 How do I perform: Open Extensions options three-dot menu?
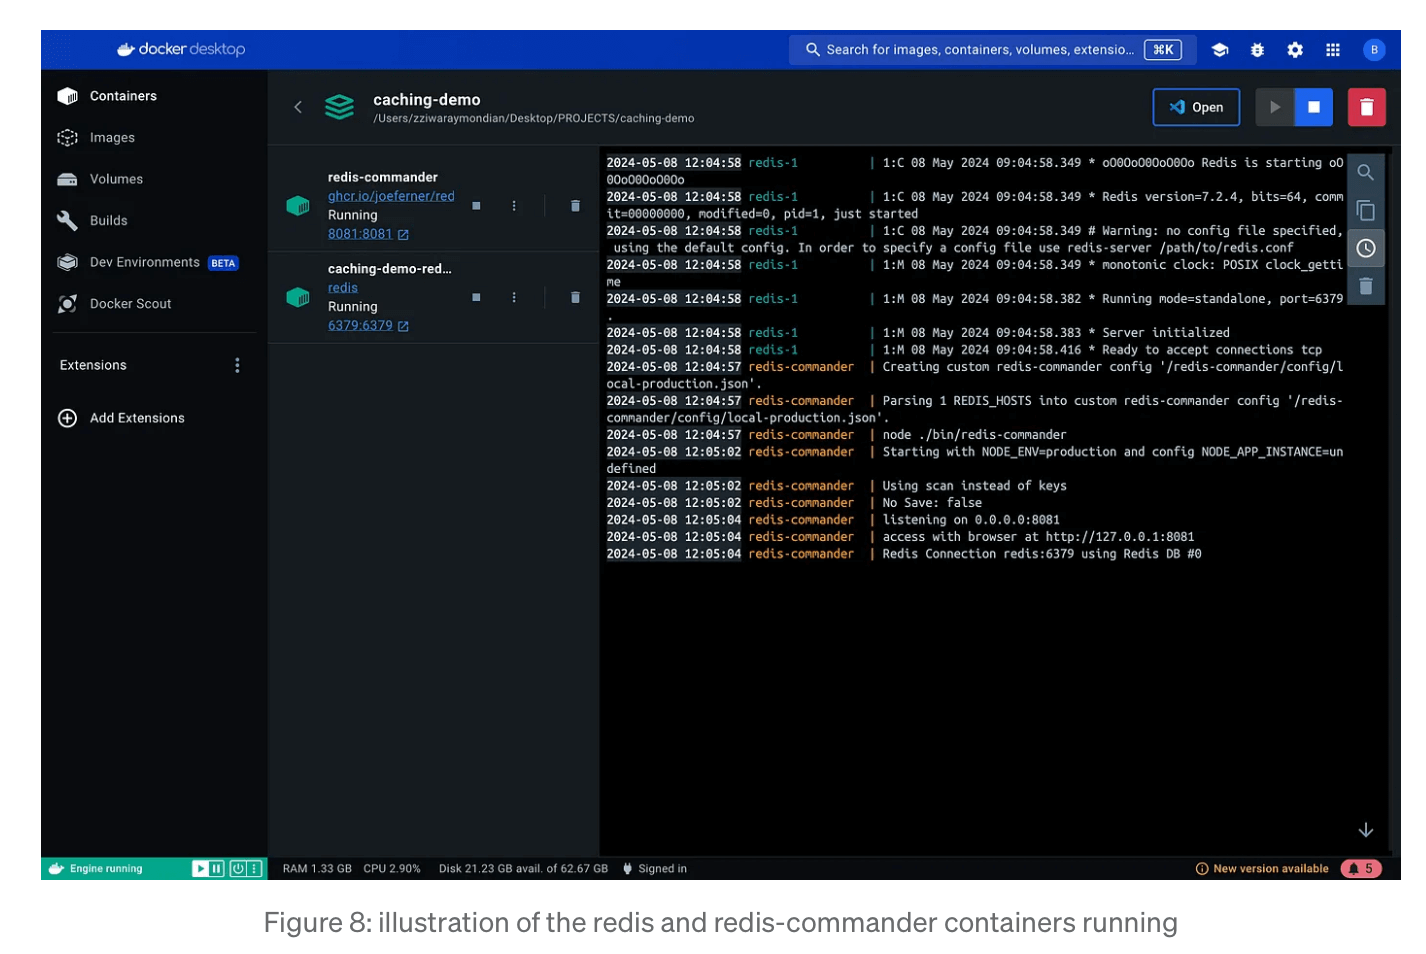(x=237, y=366)
